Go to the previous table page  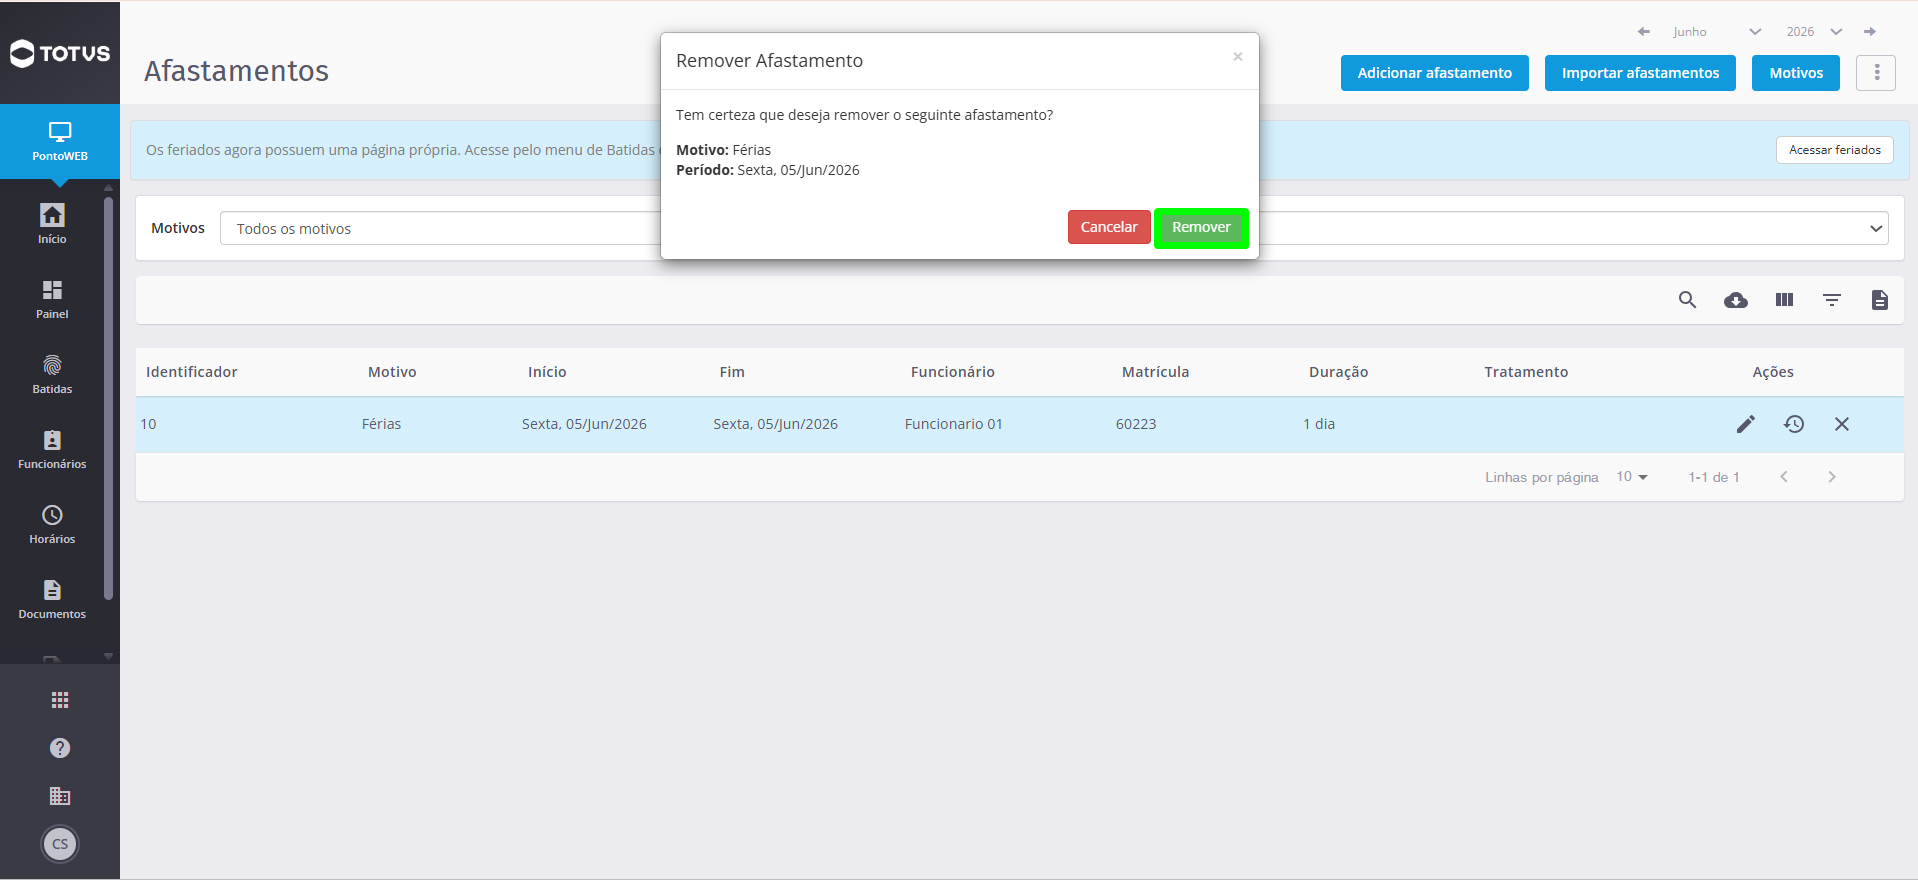coord(1784,477)
